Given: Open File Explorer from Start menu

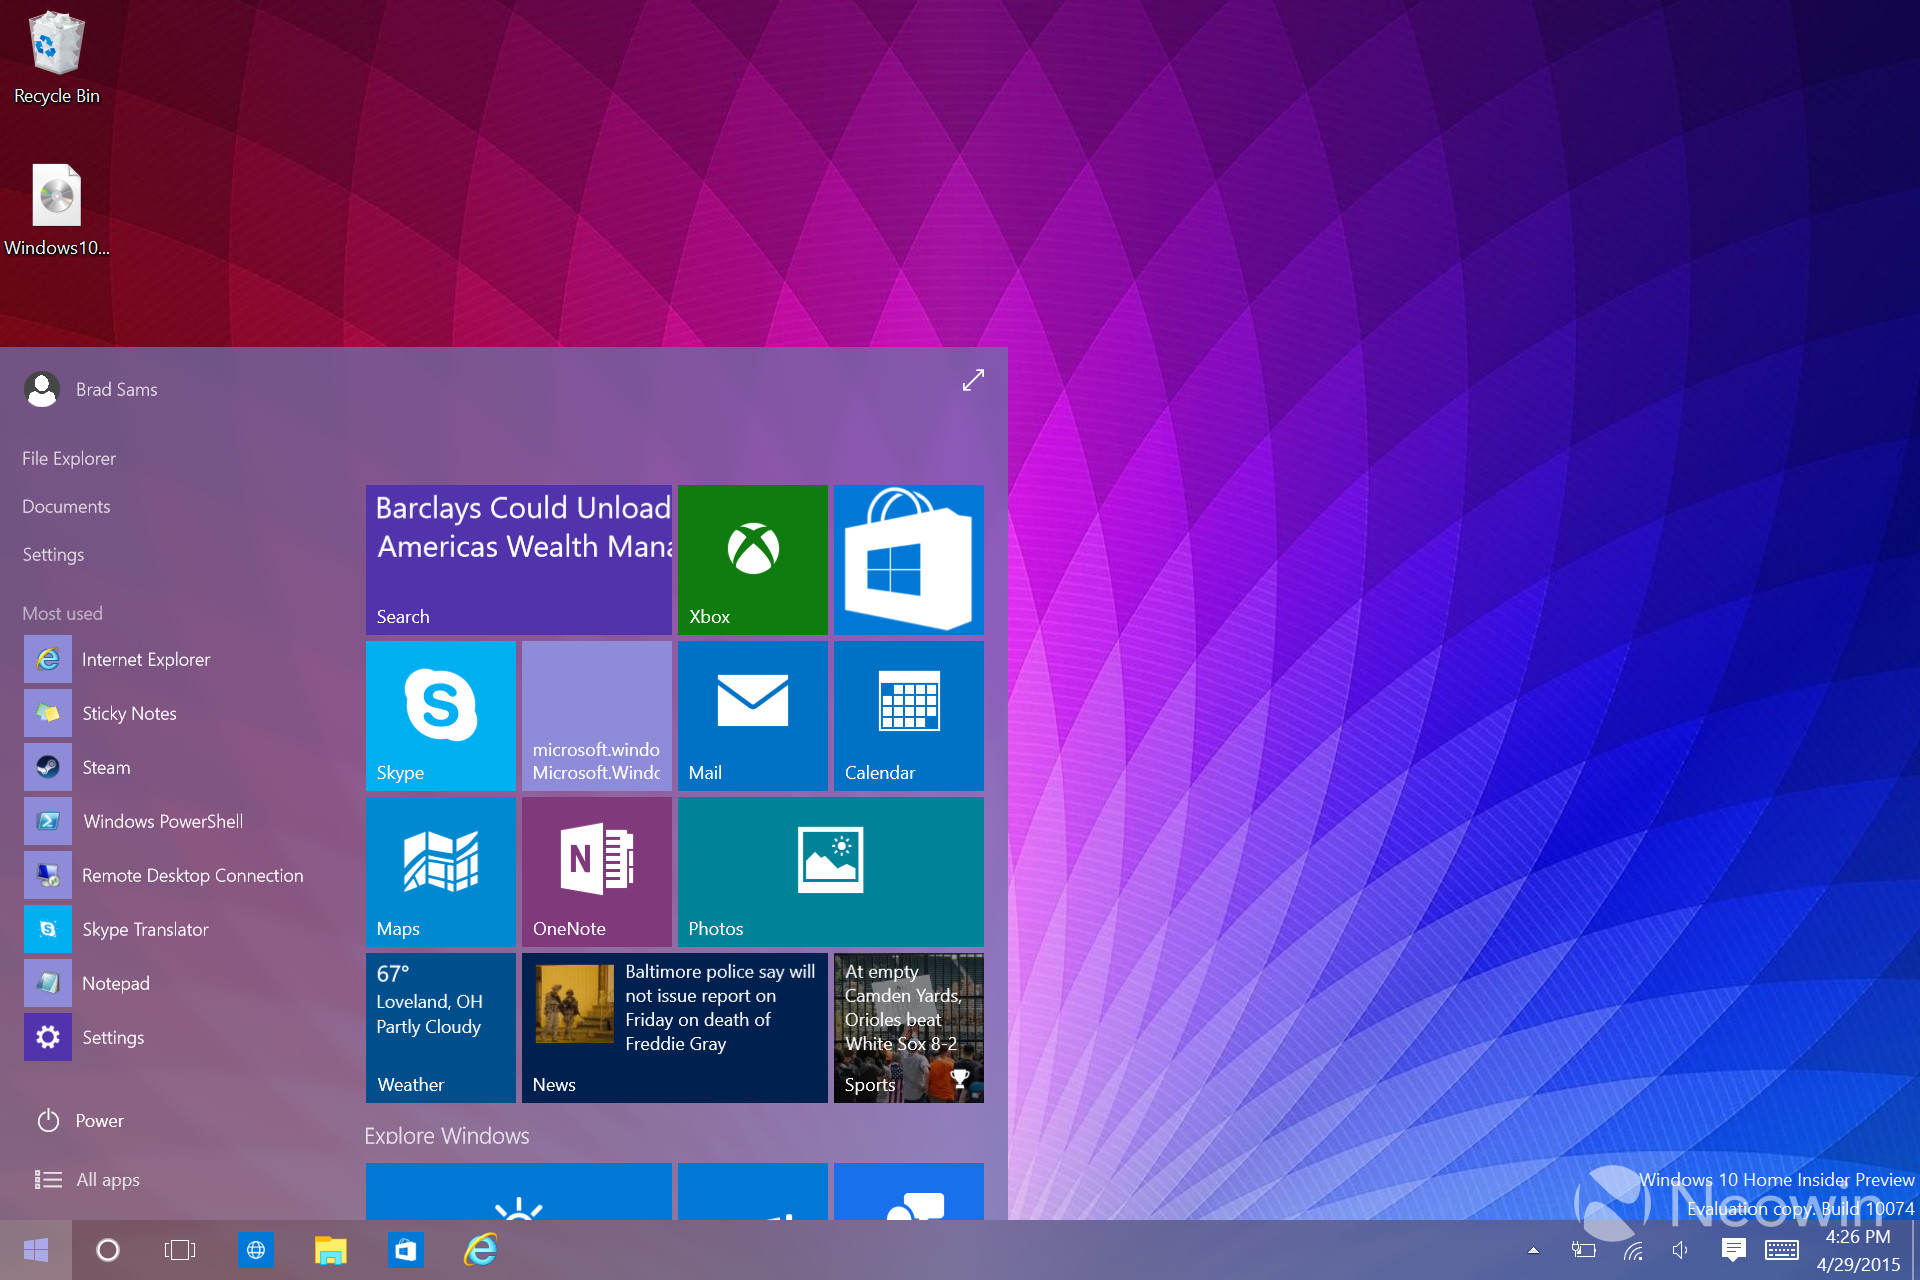Looking at the screenshot, I should pyautogui.click(x=69, y=457).
